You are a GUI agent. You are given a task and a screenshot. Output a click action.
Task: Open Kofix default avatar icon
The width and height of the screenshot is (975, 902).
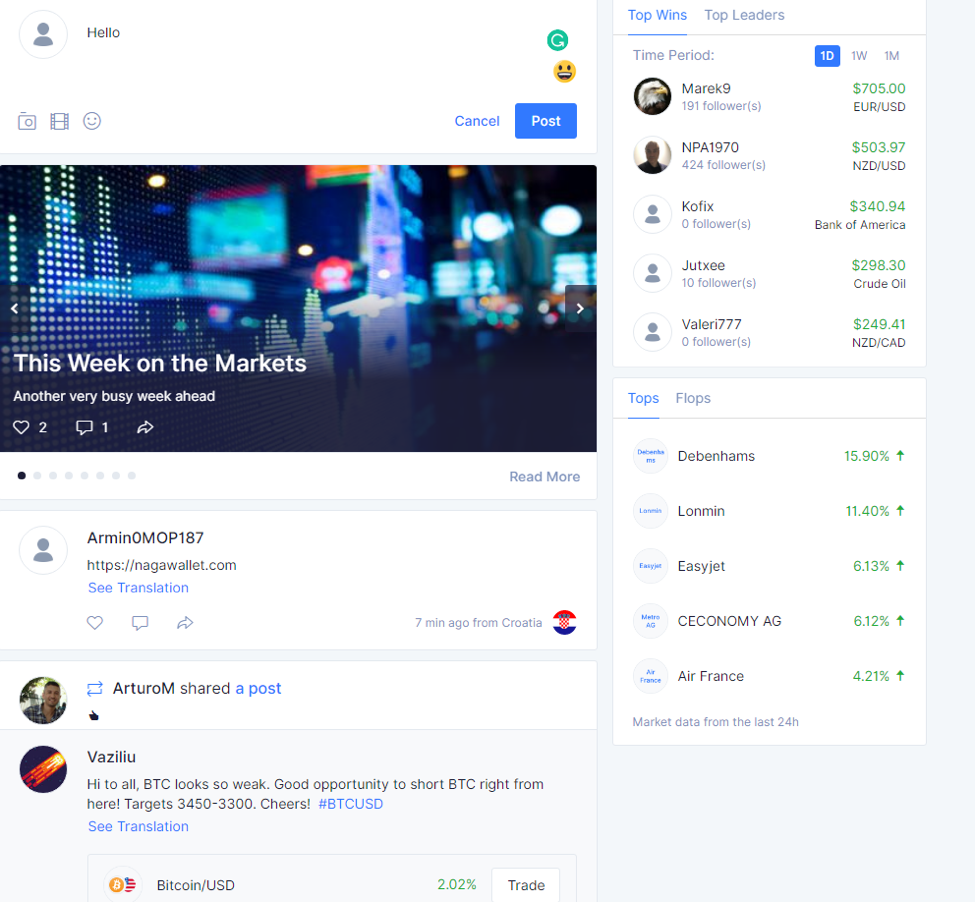pos(652,214)
